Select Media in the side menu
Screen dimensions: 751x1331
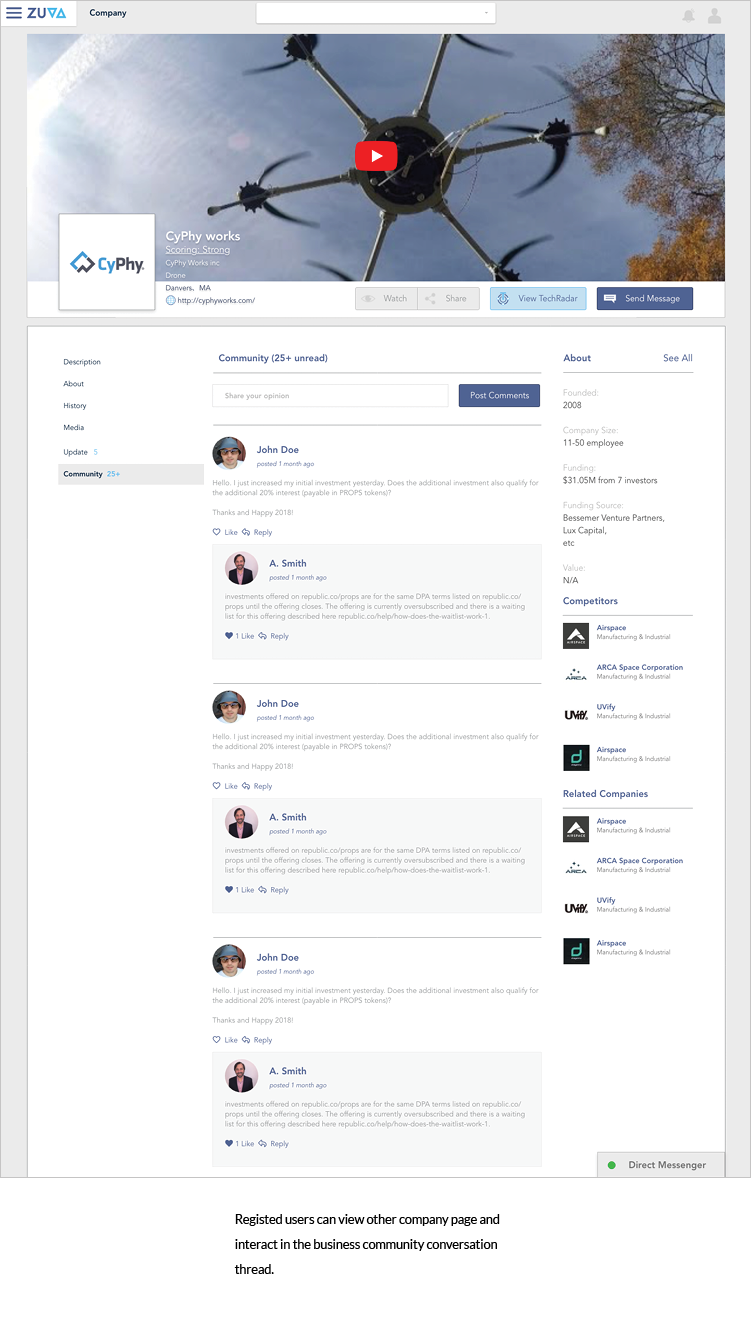click(x=74, y=428)
